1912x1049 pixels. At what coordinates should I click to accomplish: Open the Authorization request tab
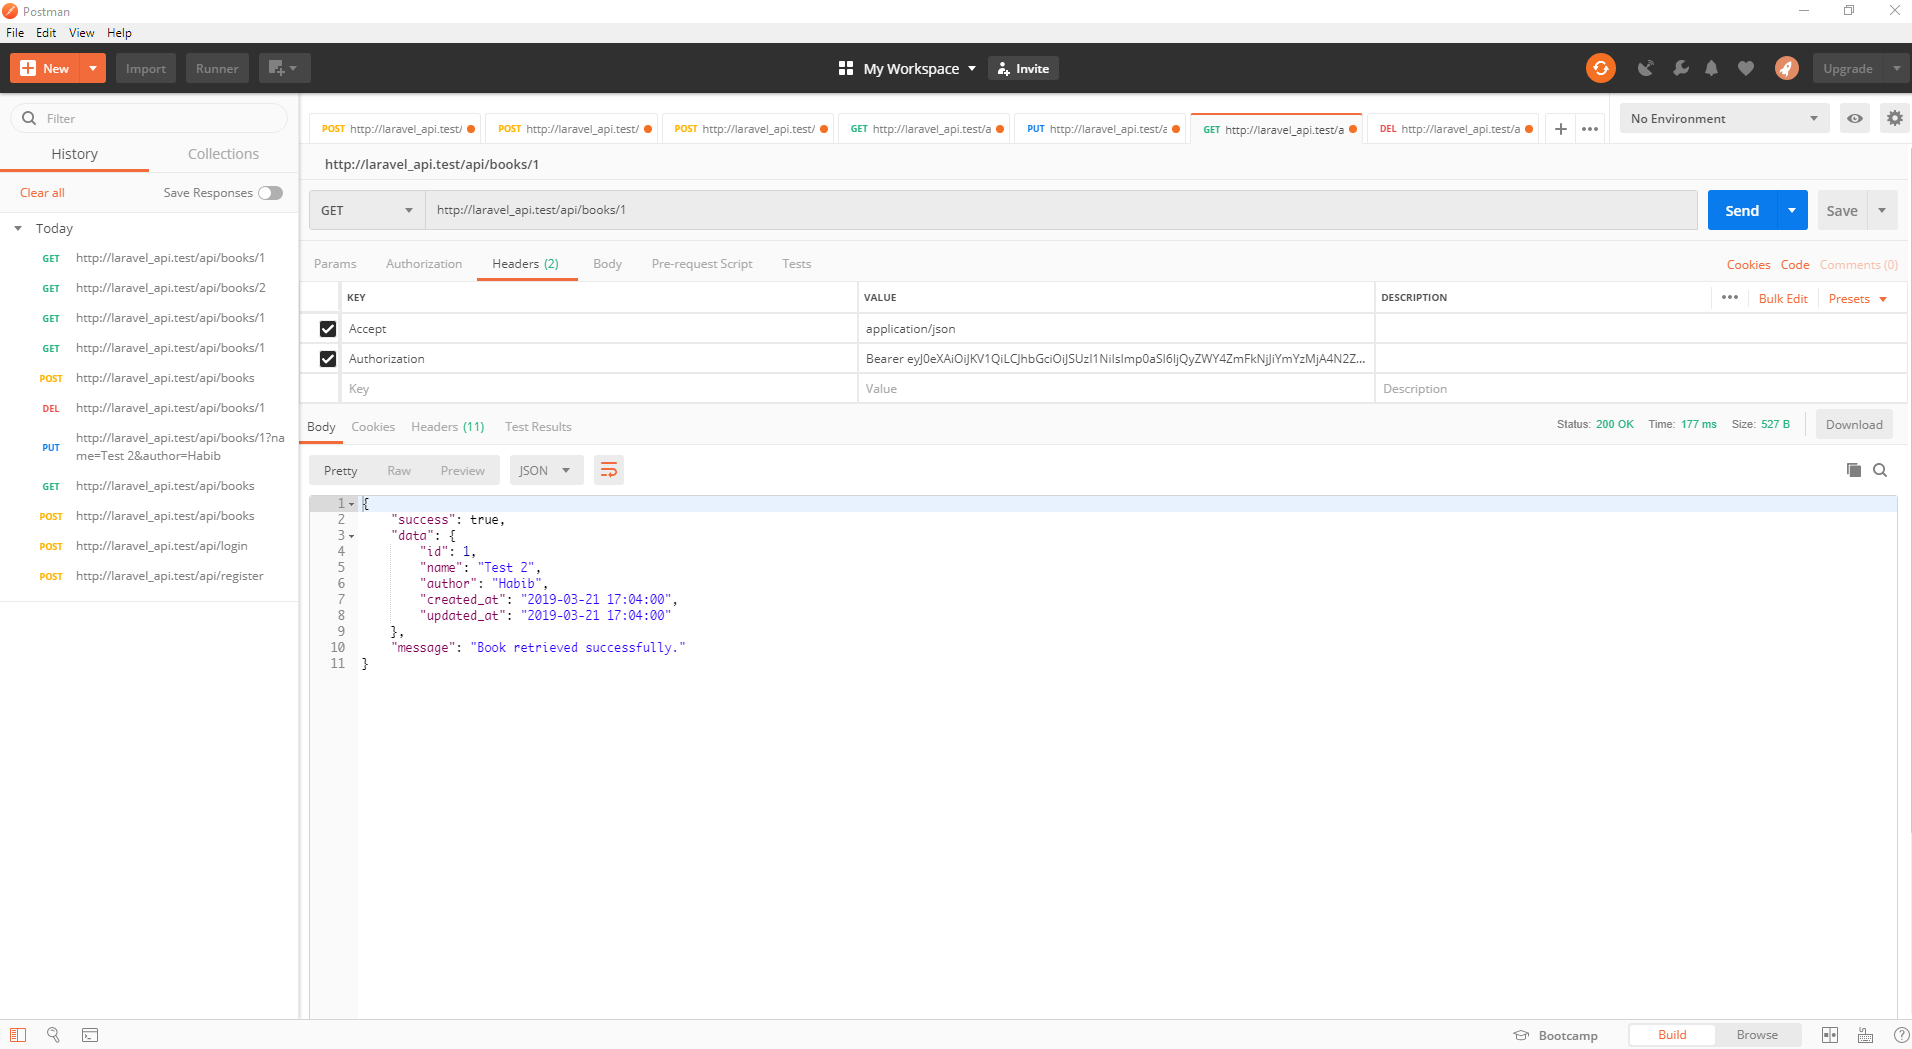424,264
